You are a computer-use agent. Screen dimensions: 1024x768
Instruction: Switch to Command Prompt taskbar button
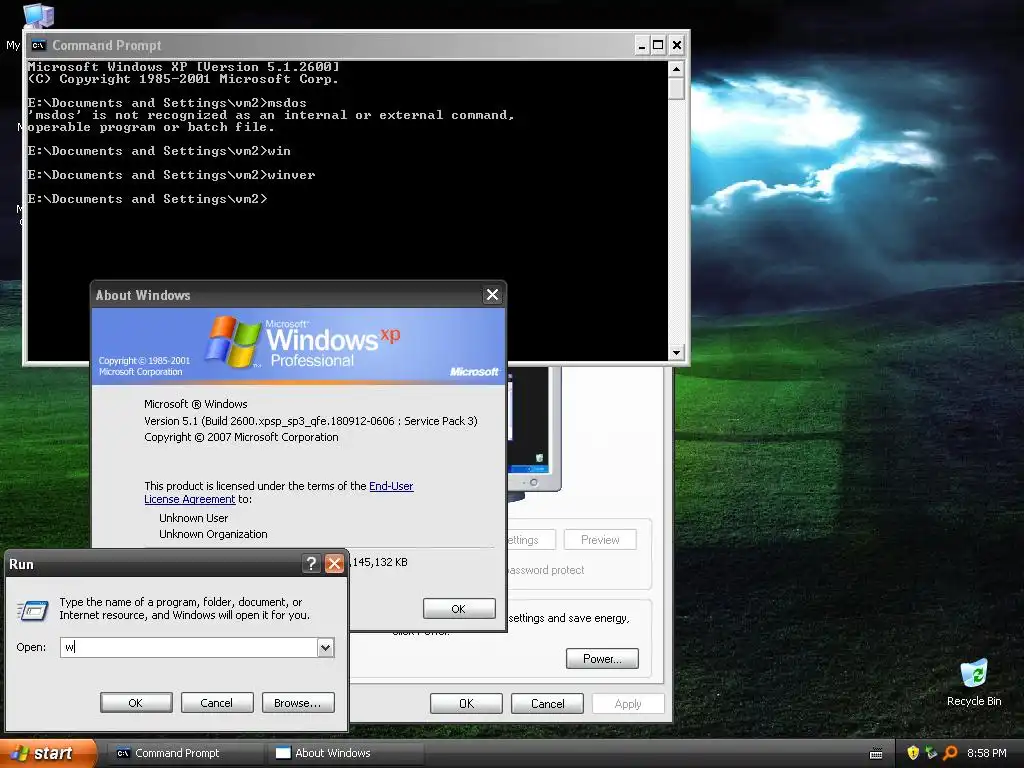pyautogui.click(x=183, y=753)
